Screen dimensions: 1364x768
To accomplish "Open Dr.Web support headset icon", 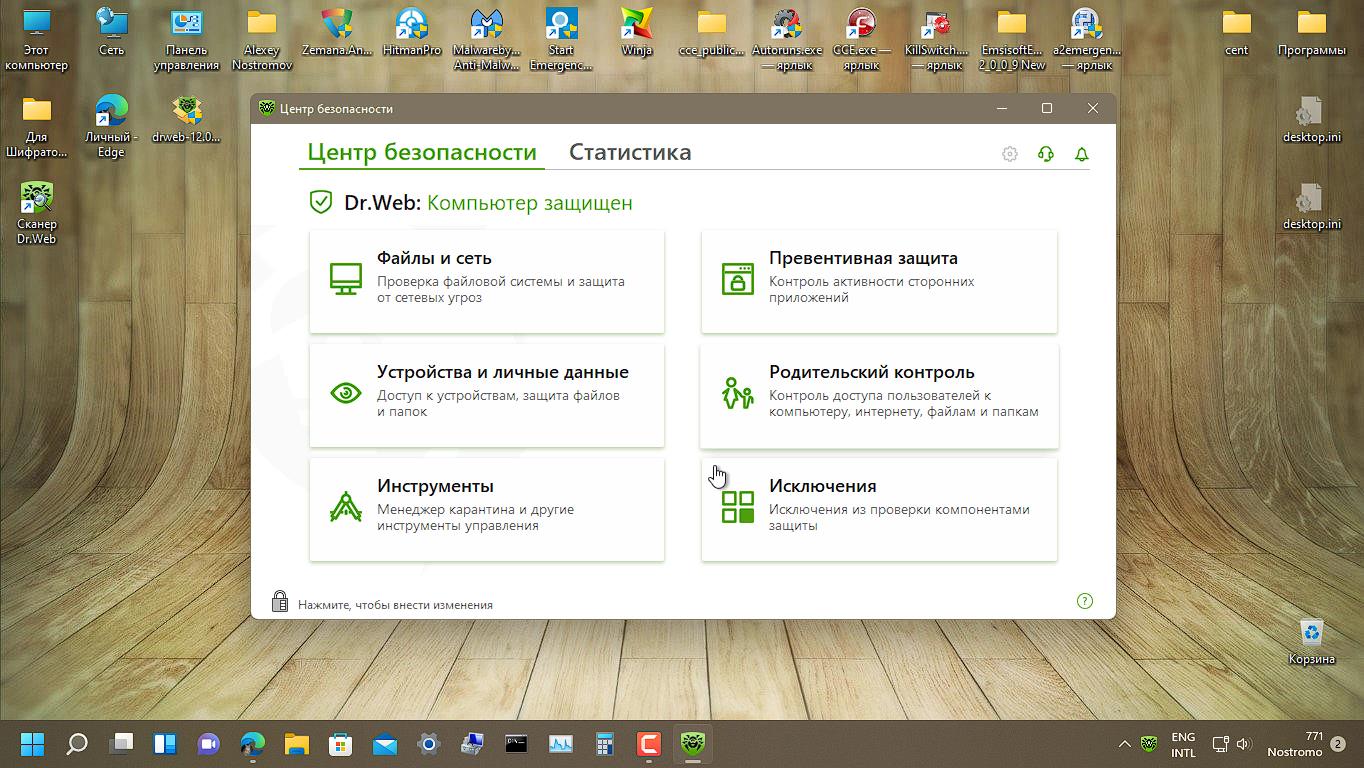I will 1046,154.
